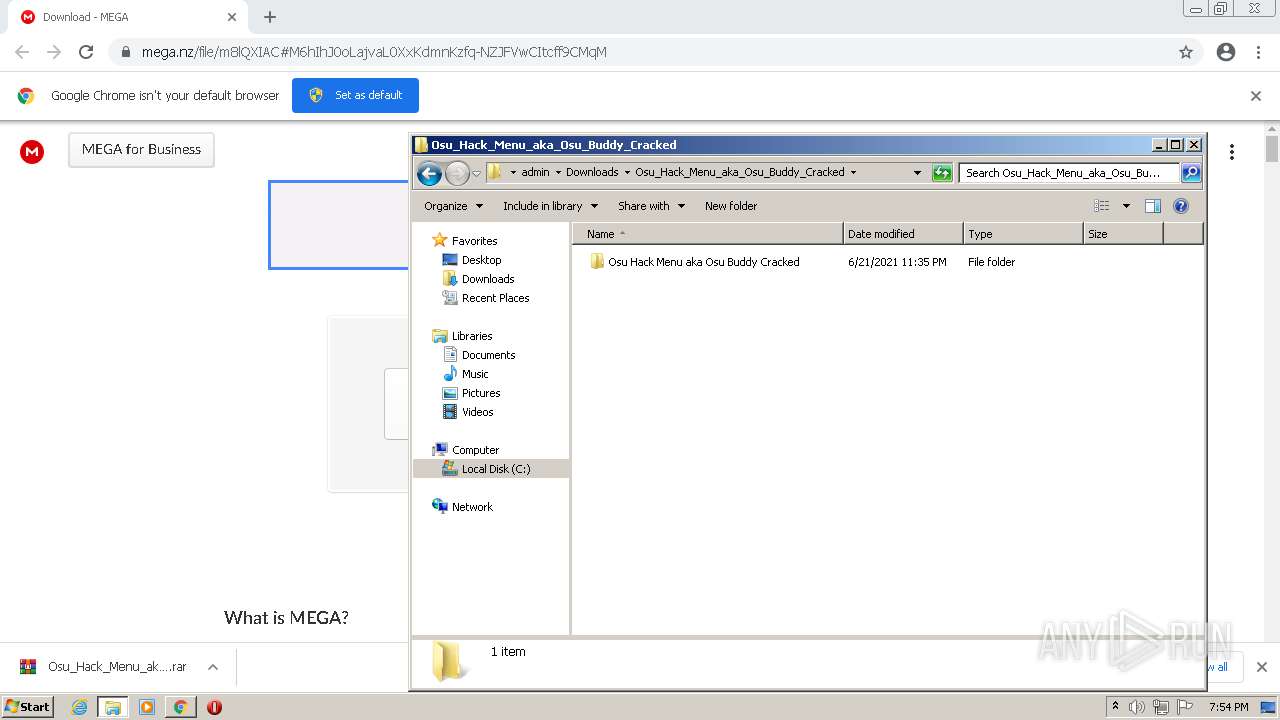The width and height of the screenshot is (1280, 720).
Task: Select the Videos library
Action: (477, 412)
